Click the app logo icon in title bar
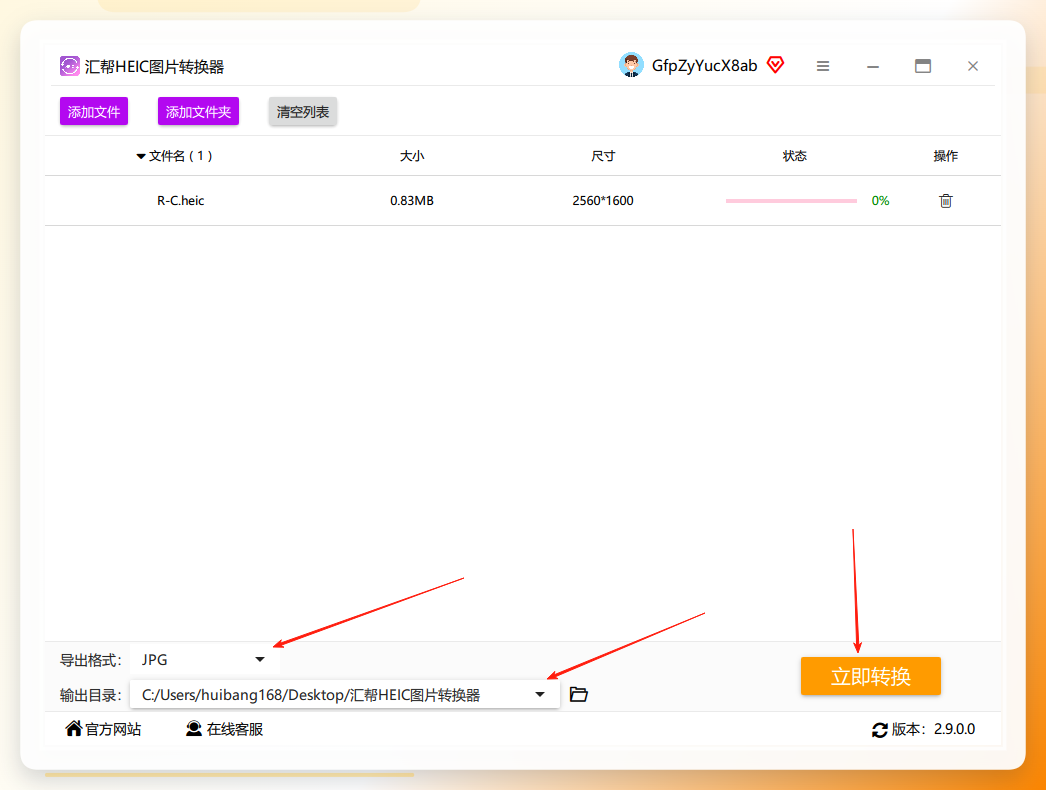This screenshot has width=1046, height=790. pyautogui.click(x=69, y=66)
